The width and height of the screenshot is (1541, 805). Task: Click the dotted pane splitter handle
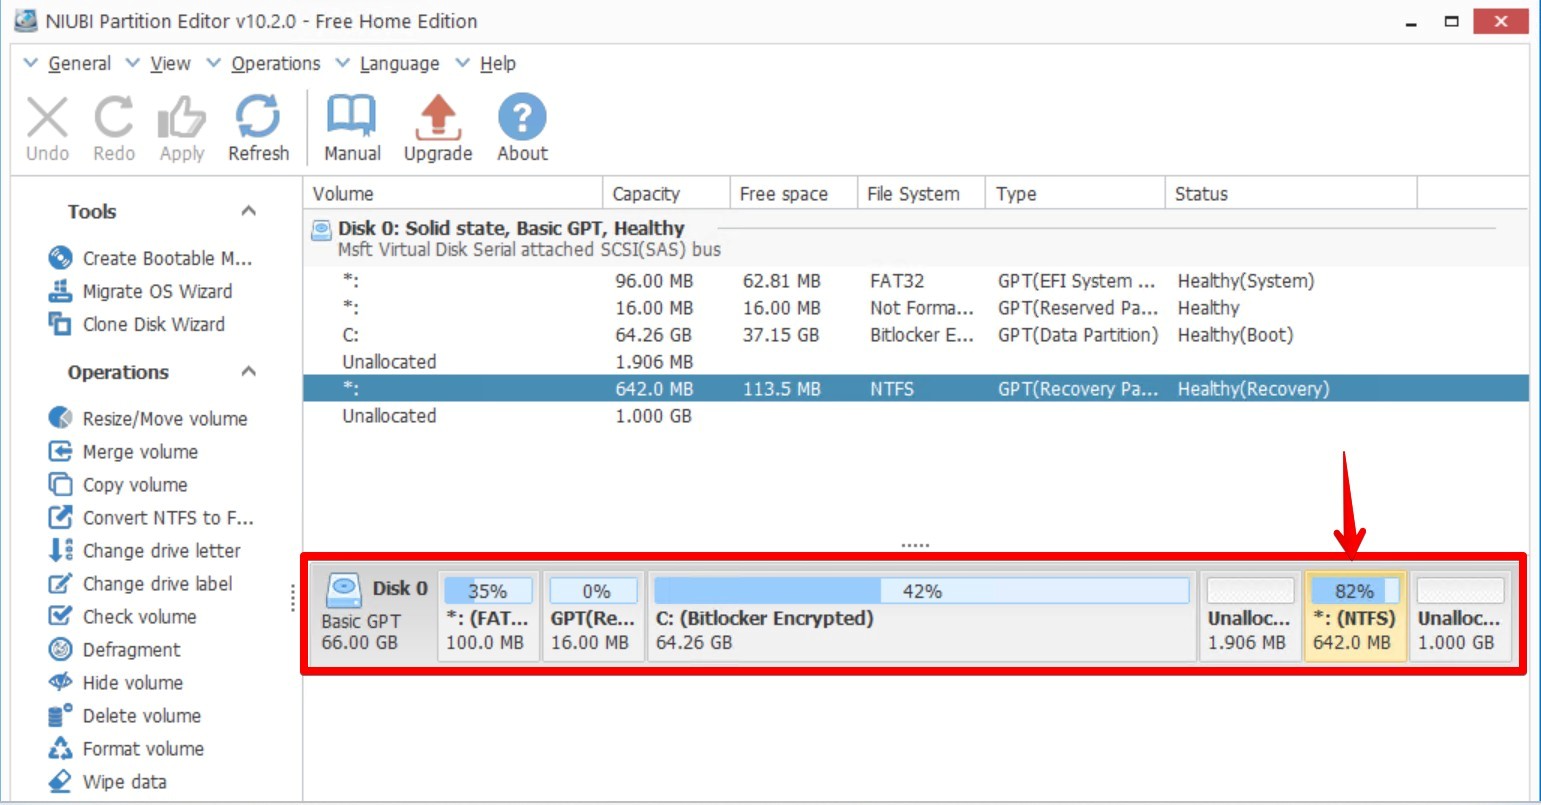(915, 546)
